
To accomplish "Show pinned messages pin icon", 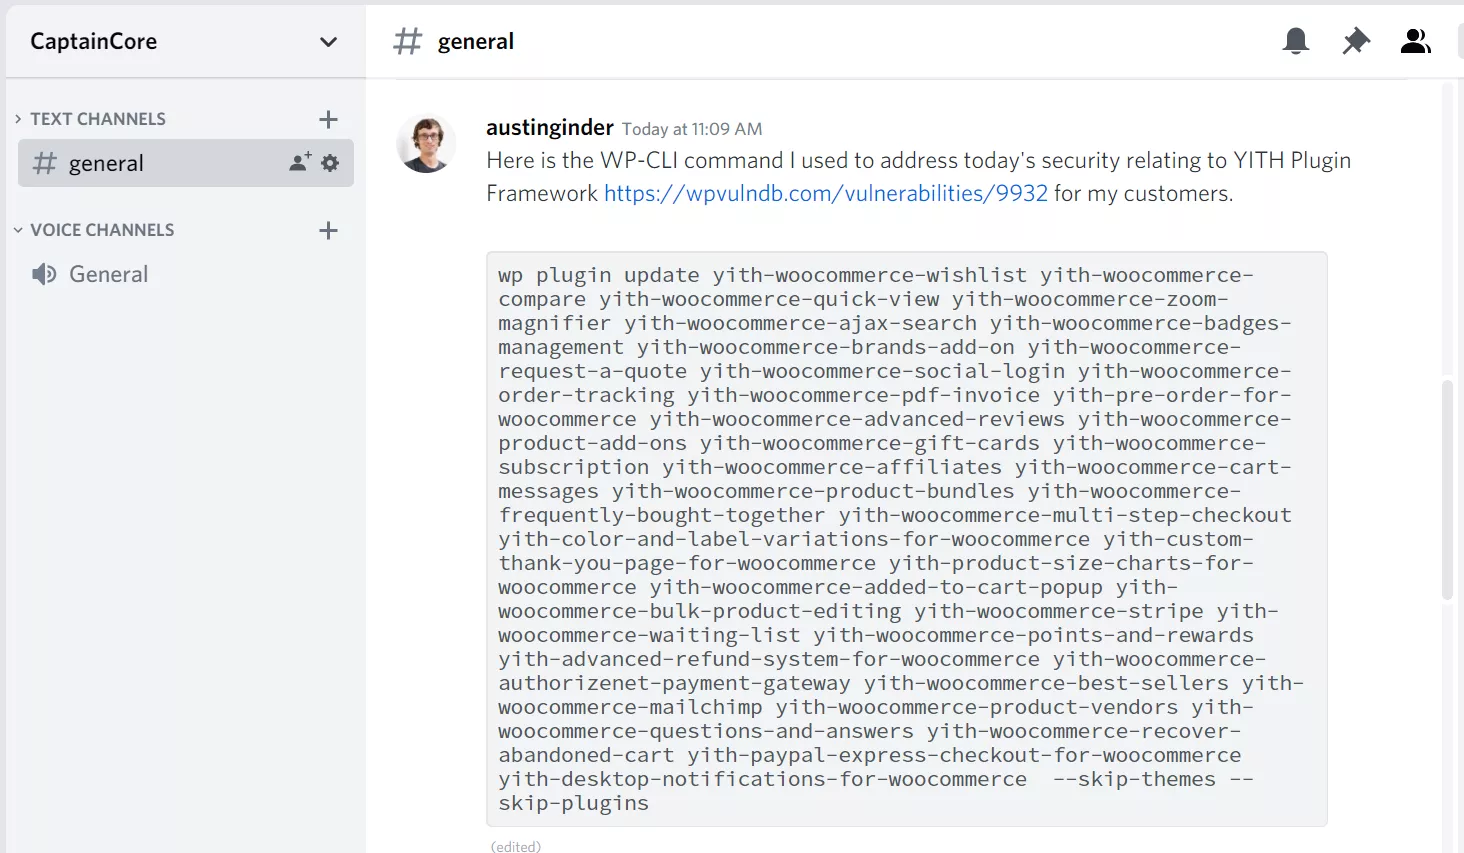I will [1355, 41].
